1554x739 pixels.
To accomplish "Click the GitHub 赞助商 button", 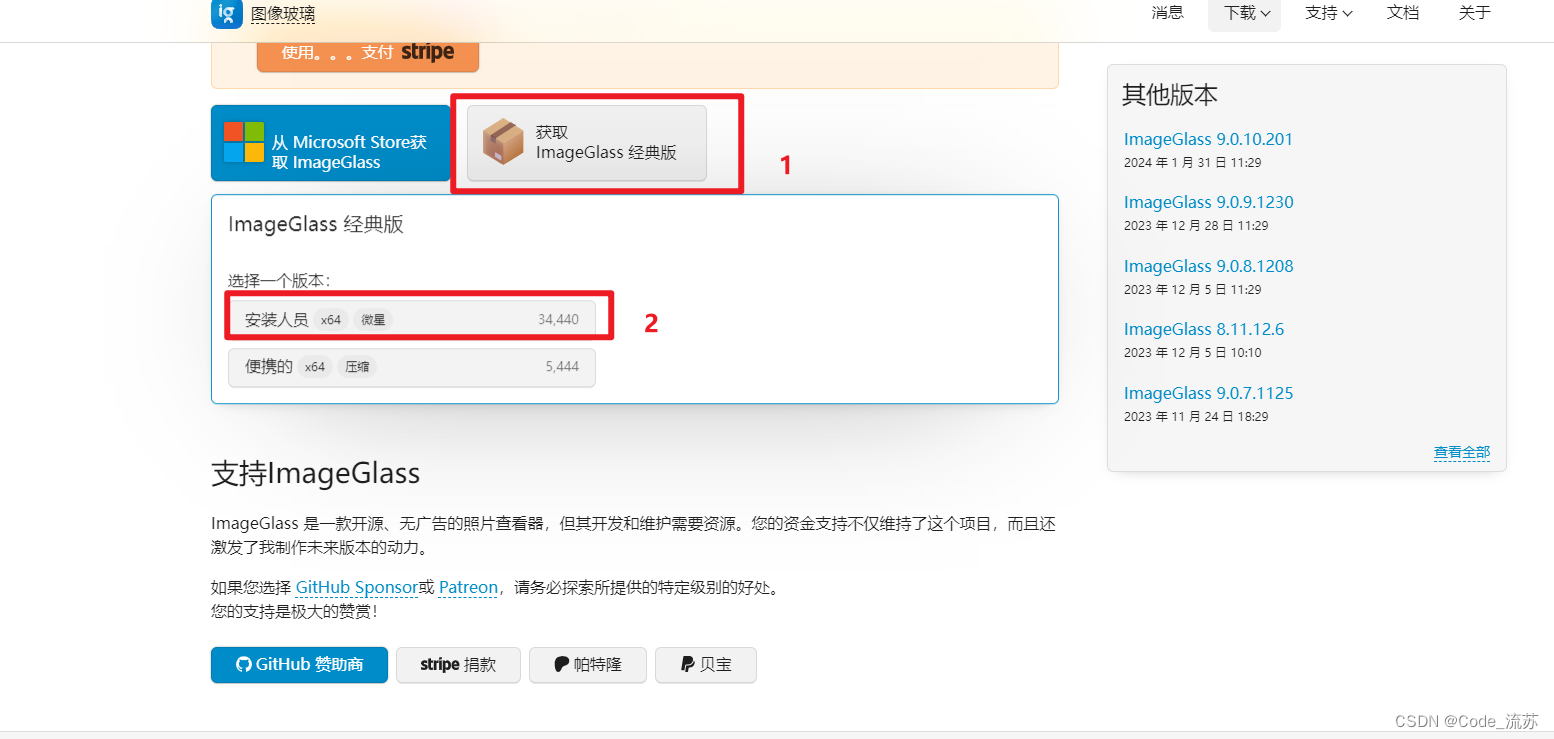I will pos(299,665).
